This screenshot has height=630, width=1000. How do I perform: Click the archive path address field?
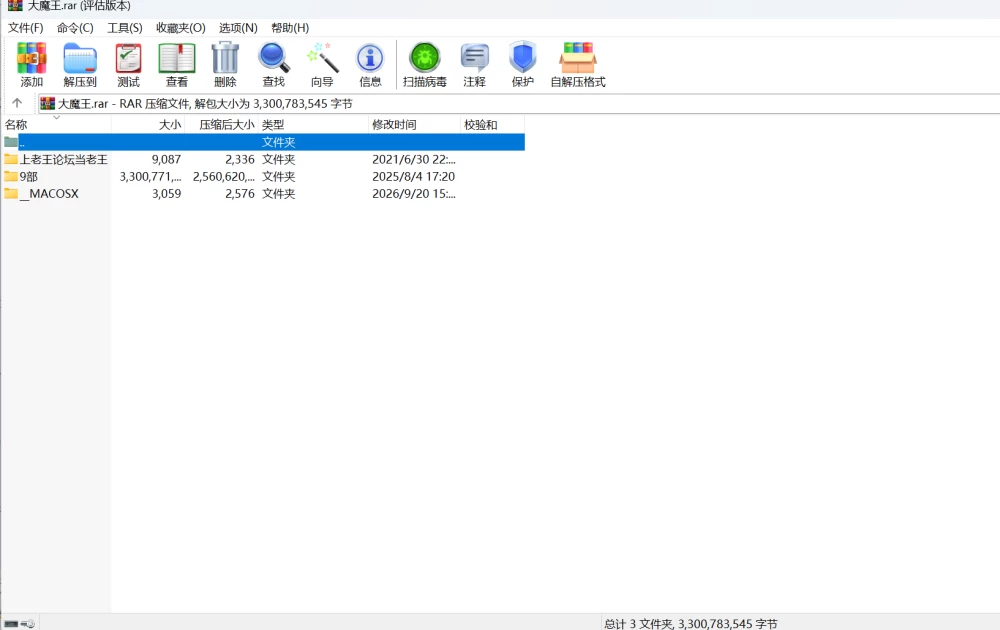518,103
